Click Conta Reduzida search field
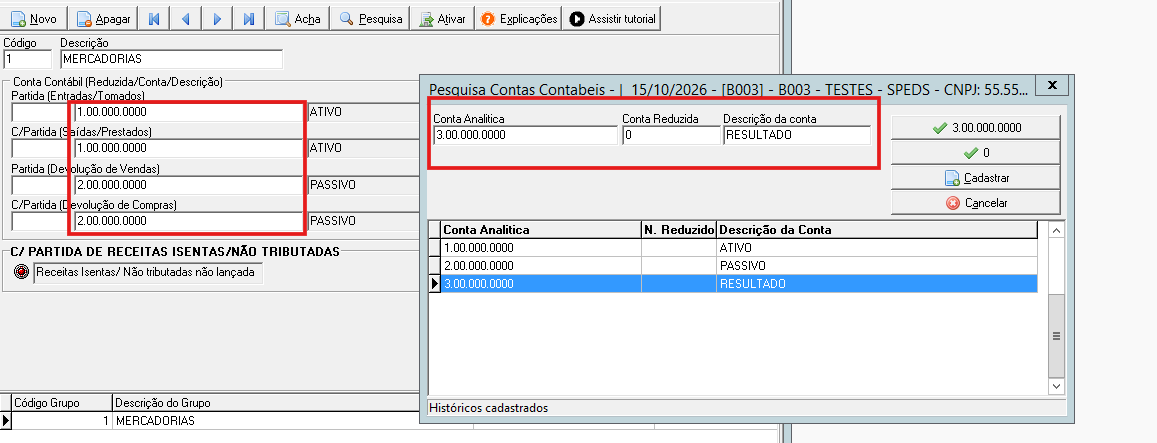Screen dimensions: 1157x443 tap(671, 135)
